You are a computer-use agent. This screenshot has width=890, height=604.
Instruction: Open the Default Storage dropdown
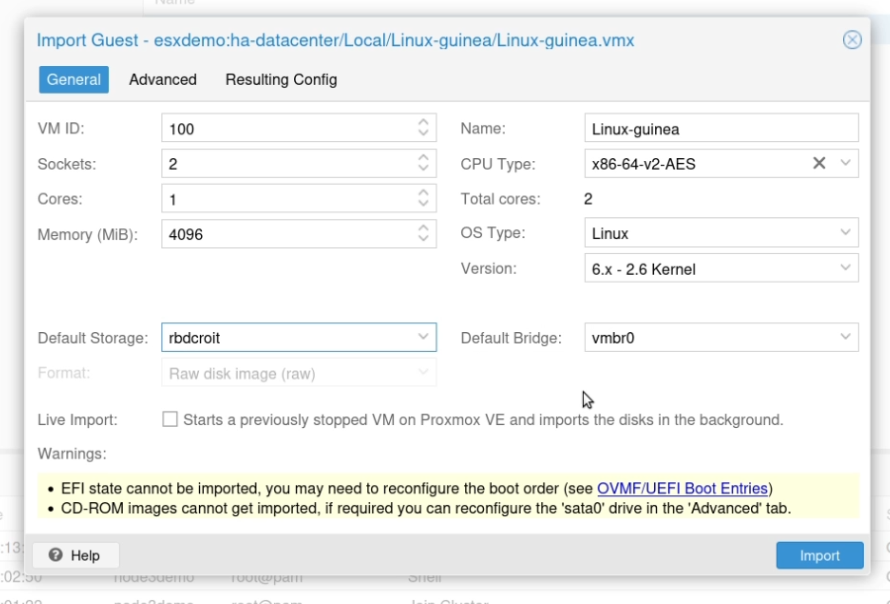423,337
